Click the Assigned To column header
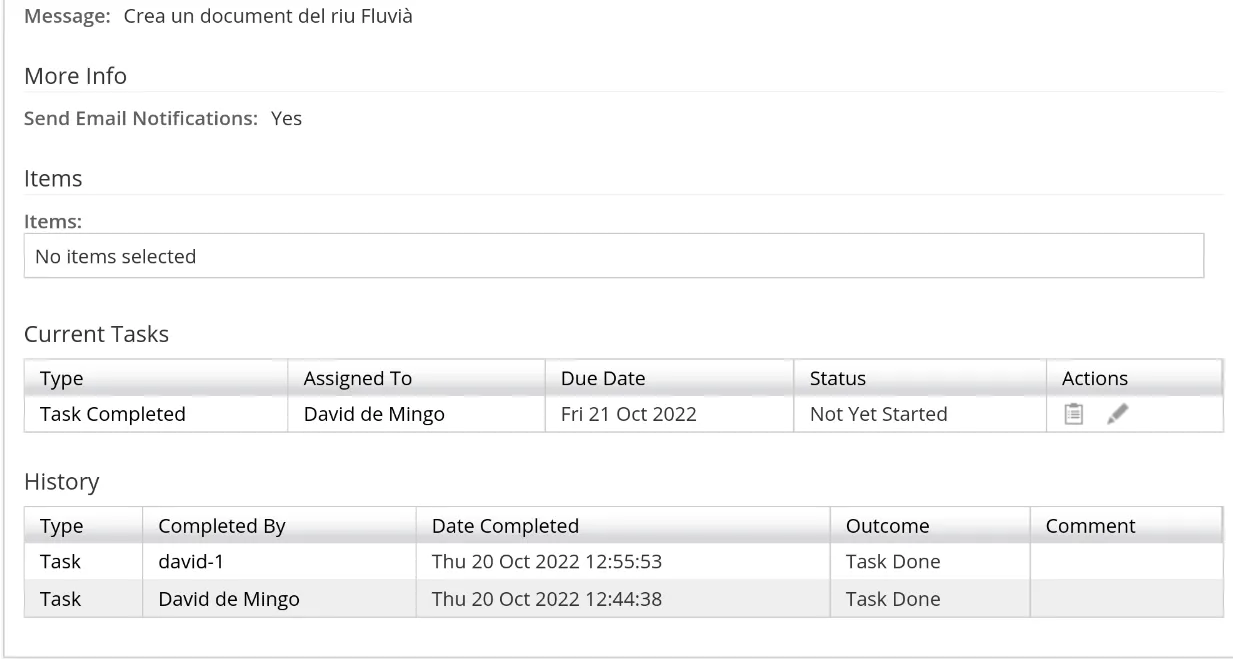The height and width of the screenshot is (659, 1233). 358,379
